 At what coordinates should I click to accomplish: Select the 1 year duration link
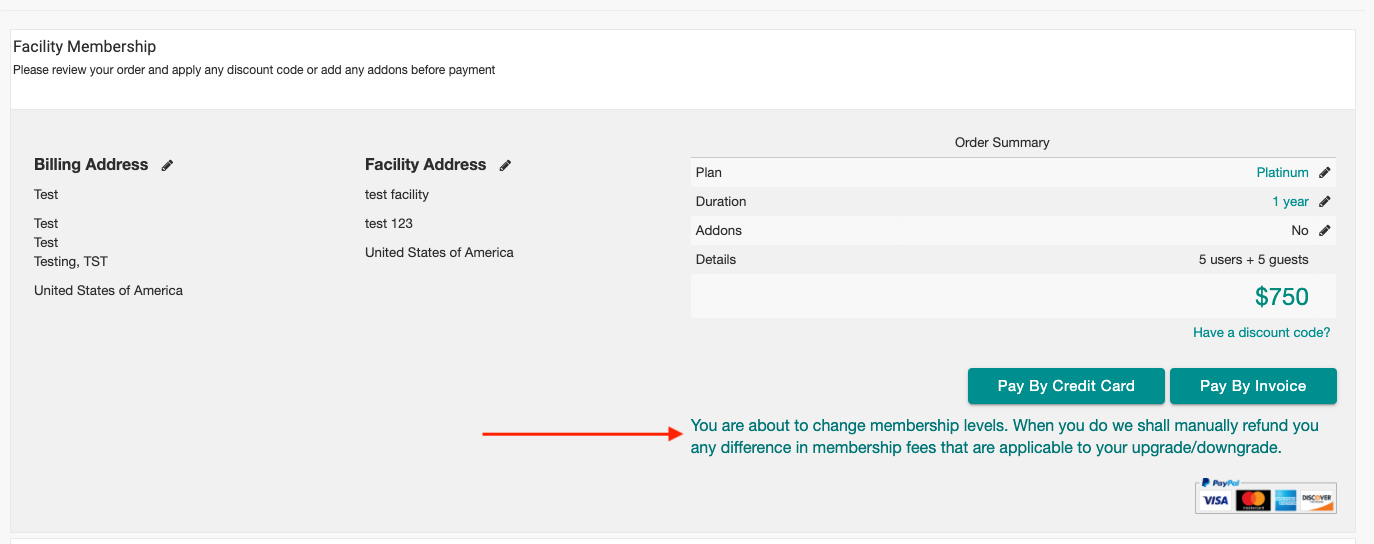point(1290,202)
